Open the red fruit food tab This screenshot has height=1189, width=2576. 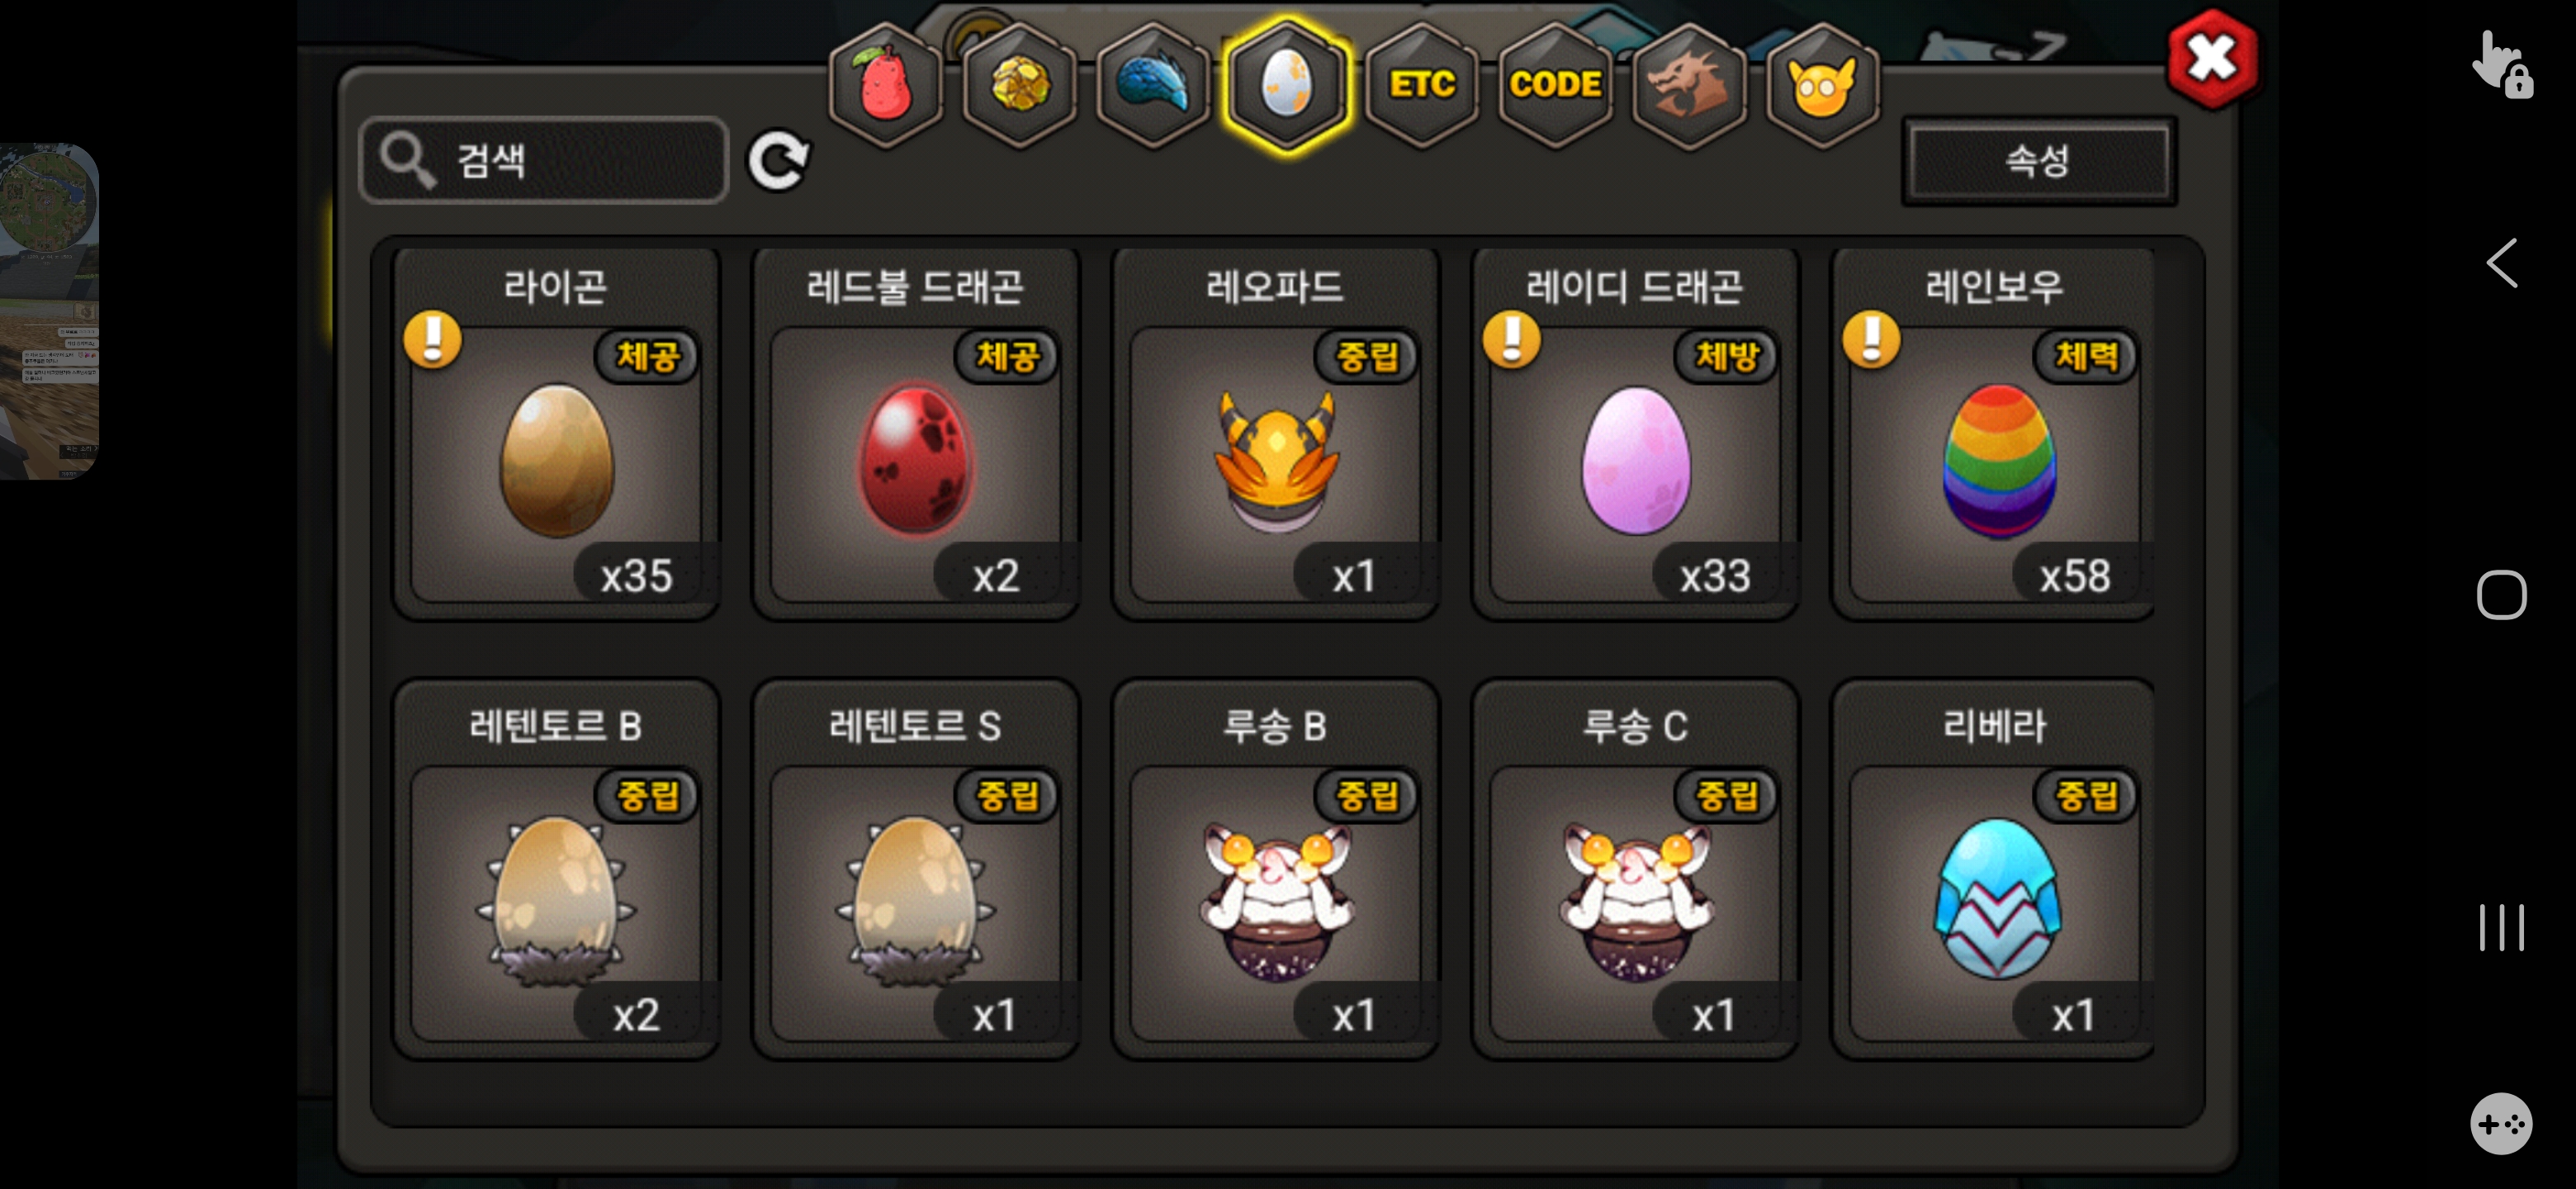885,85
